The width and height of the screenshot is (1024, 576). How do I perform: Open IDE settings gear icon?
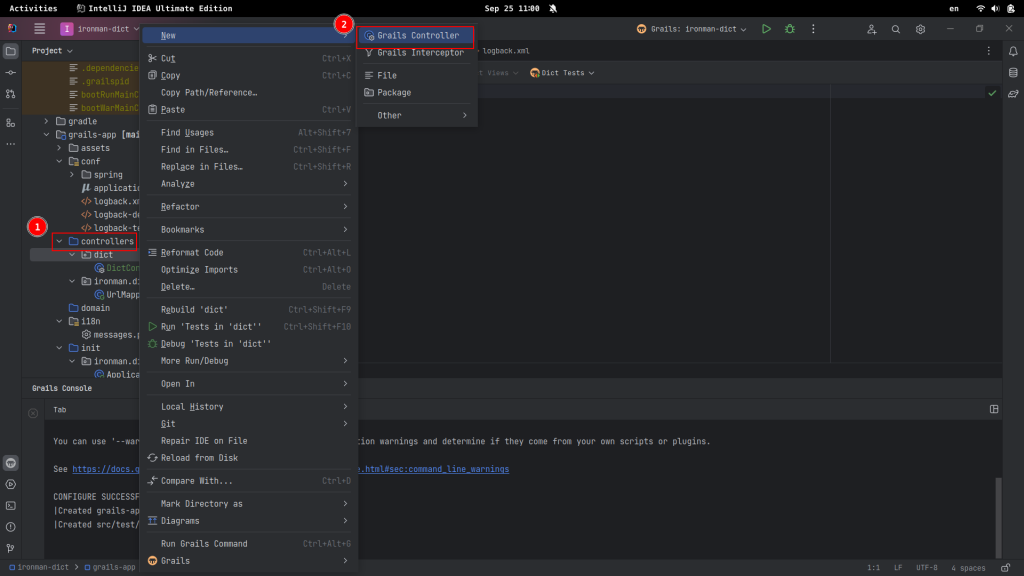pos(920,29)
